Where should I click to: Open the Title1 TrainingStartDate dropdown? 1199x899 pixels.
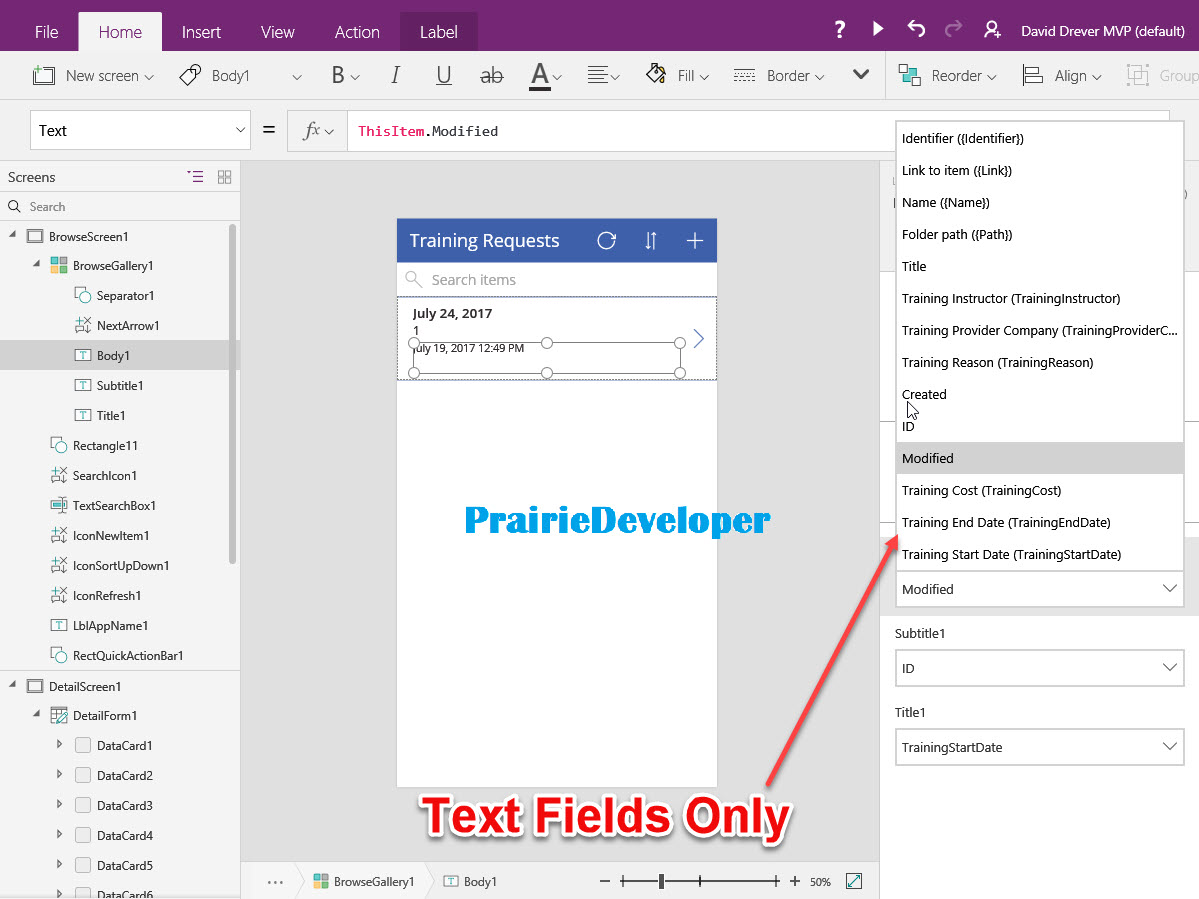[x=1039, y=747]
